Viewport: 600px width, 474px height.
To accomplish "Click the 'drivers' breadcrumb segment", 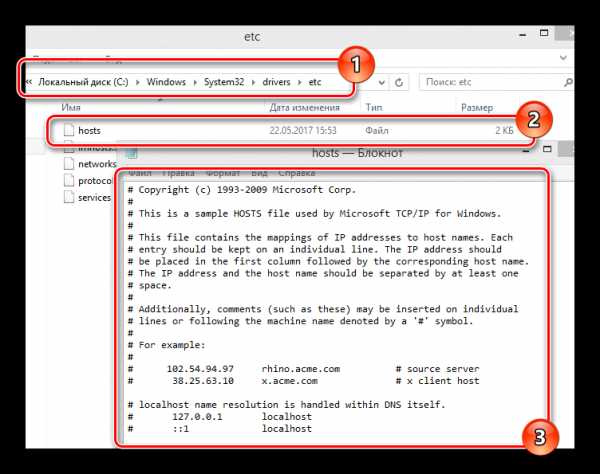I will [x=276, y=82].
